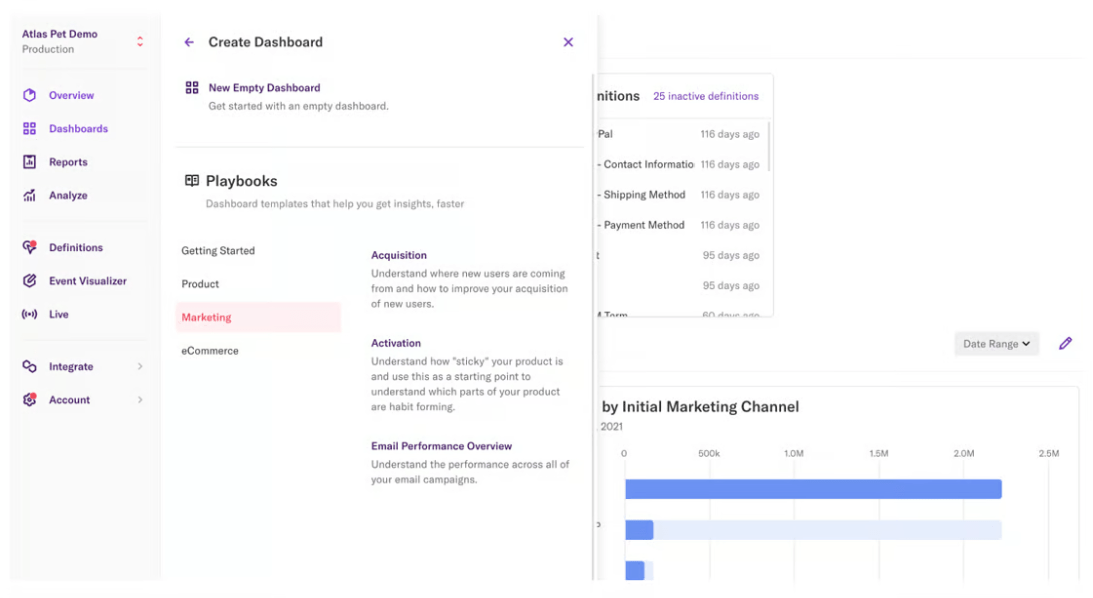
Task: Click the Definitions heart icon
Action: pyautogui.click(x=29, y=247)
